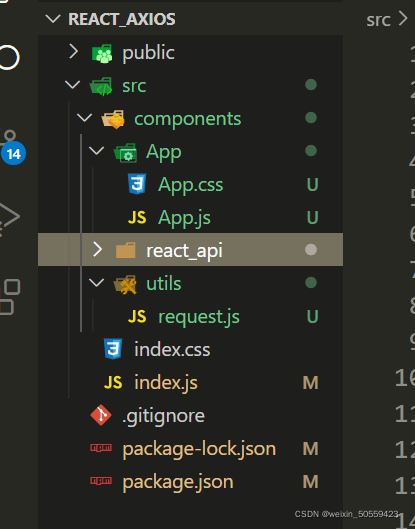The height and width of the screenshot is (529, 415).
Task: Collapse the src folder
Action: [x=72, y=84]
